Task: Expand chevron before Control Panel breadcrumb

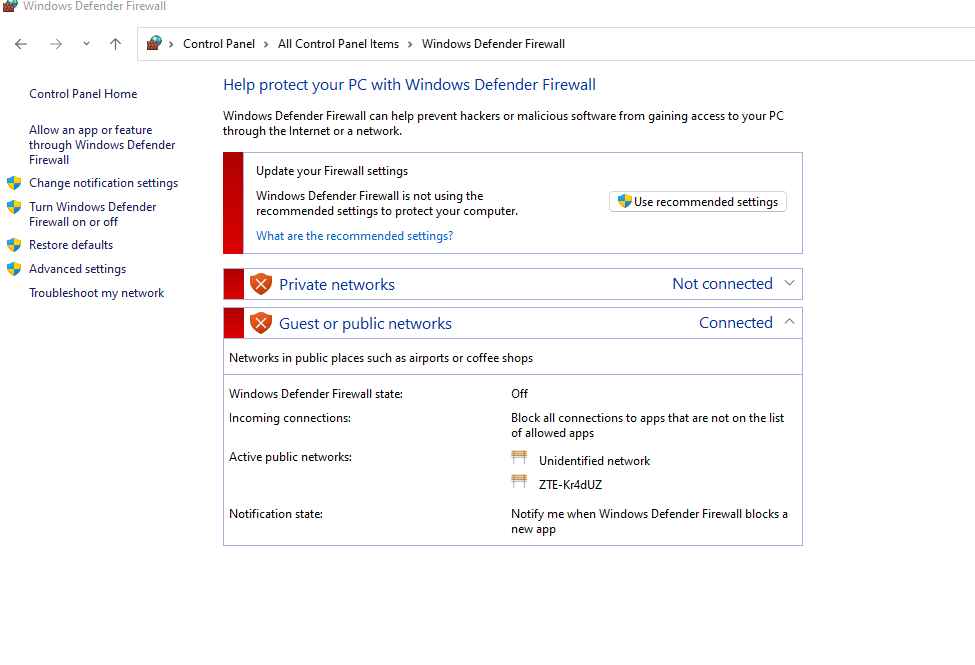Action: [x=171, y=44]
